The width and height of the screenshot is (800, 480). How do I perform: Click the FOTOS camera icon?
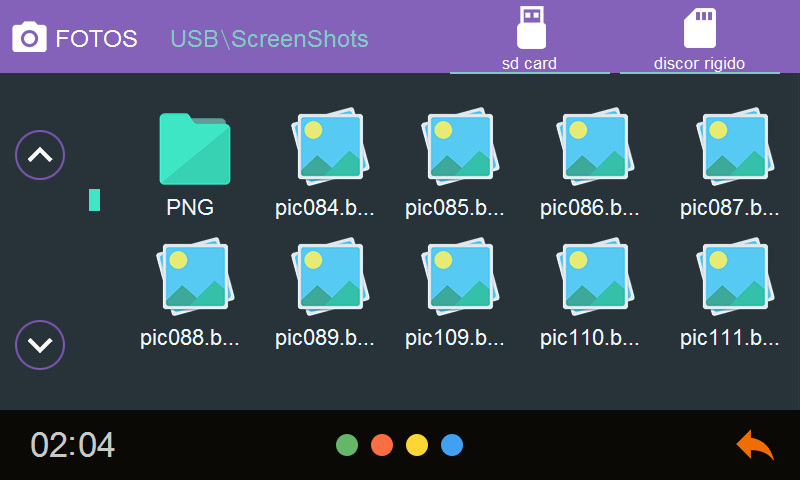click(x=29, y=37)
